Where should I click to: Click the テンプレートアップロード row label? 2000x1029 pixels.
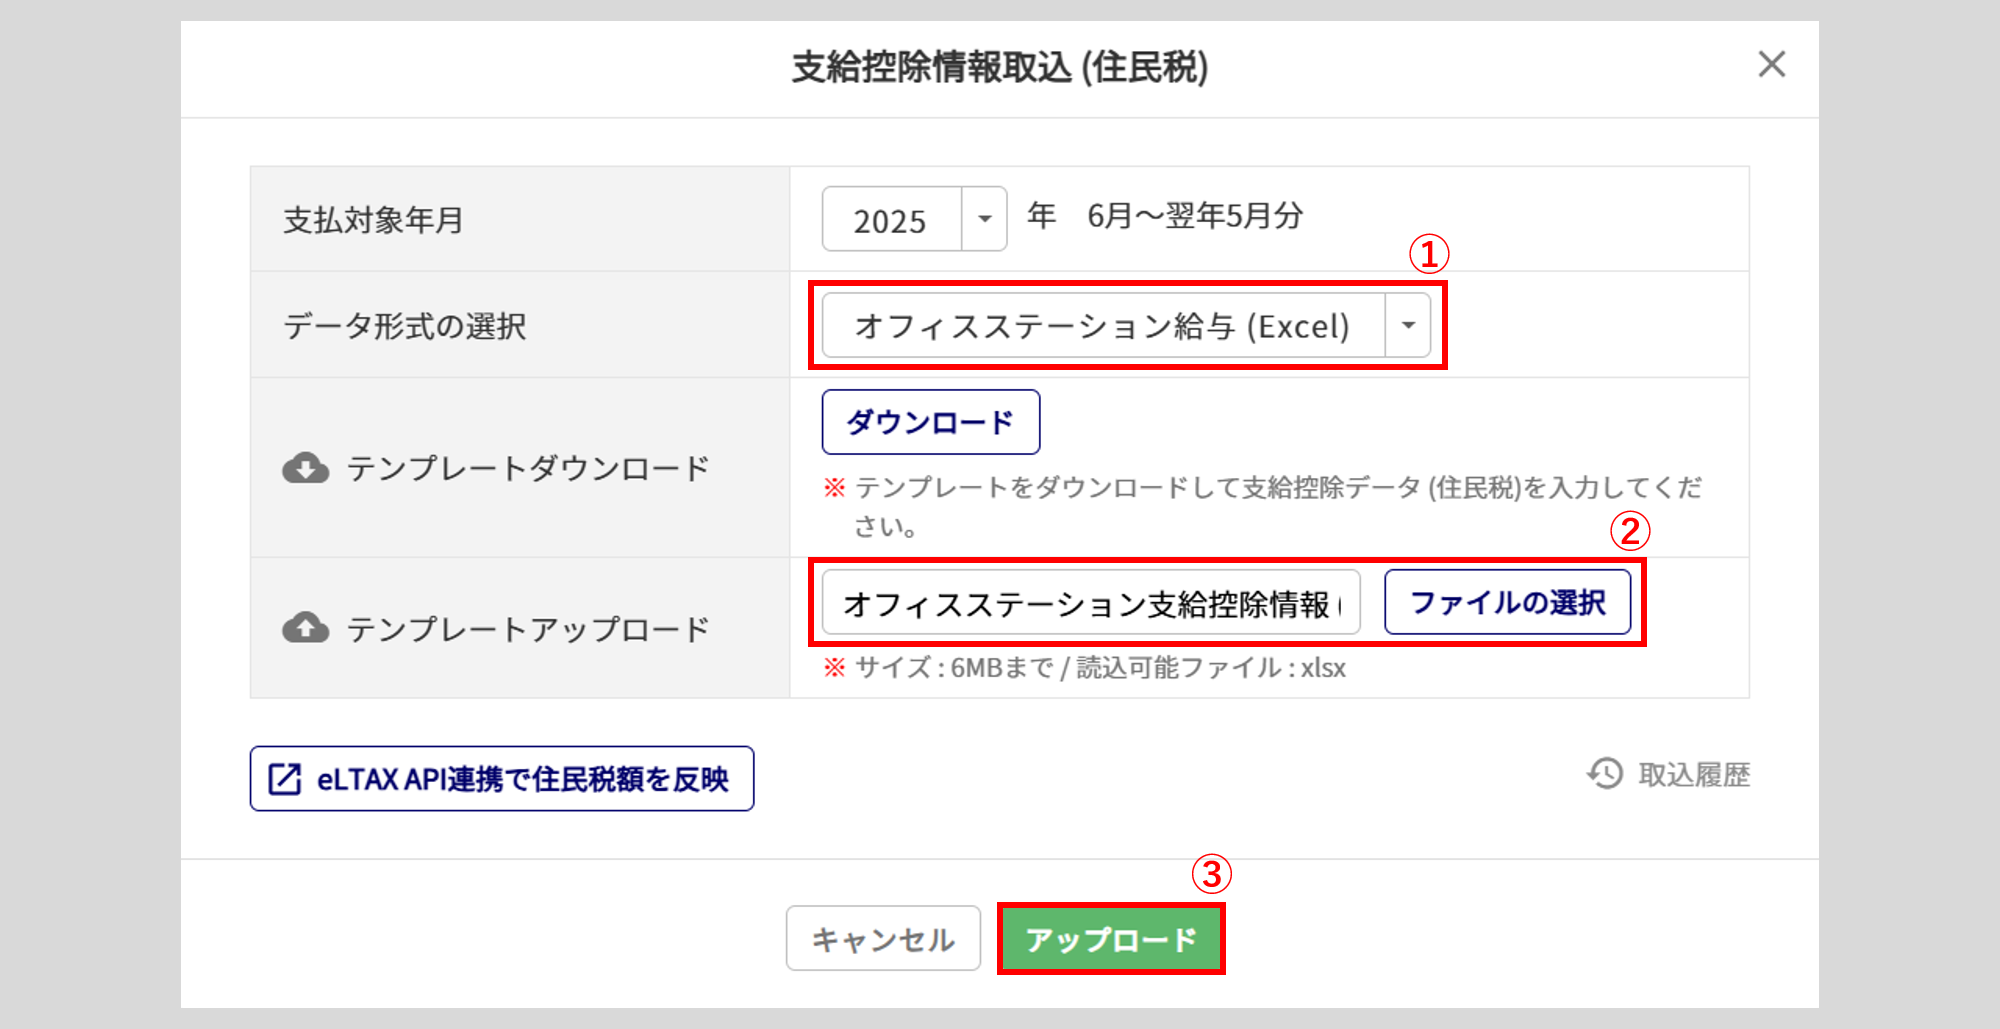(527, 629)
